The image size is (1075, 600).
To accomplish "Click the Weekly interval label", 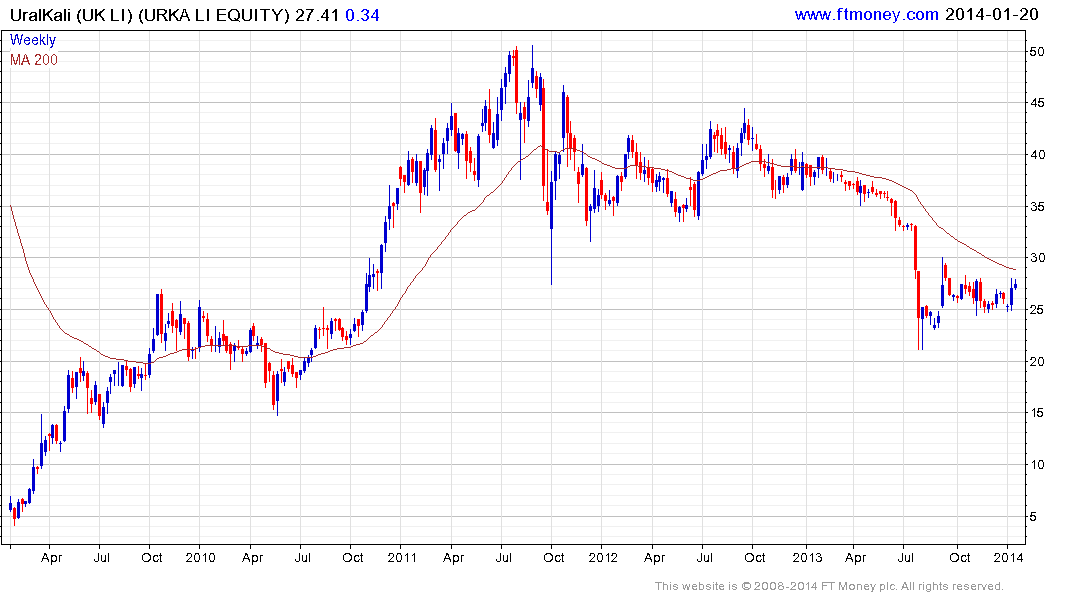I will pos(33,40).
